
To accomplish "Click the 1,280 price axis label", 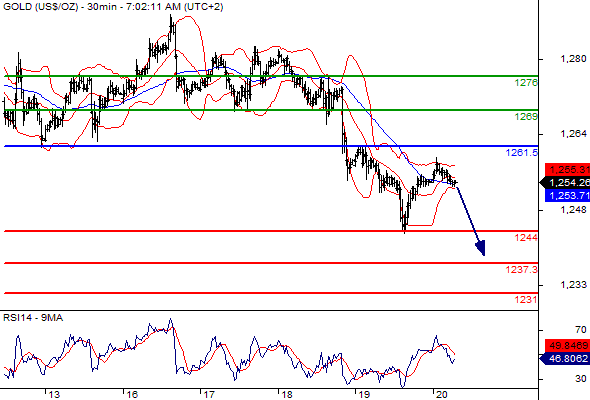I will pos(573,59).
